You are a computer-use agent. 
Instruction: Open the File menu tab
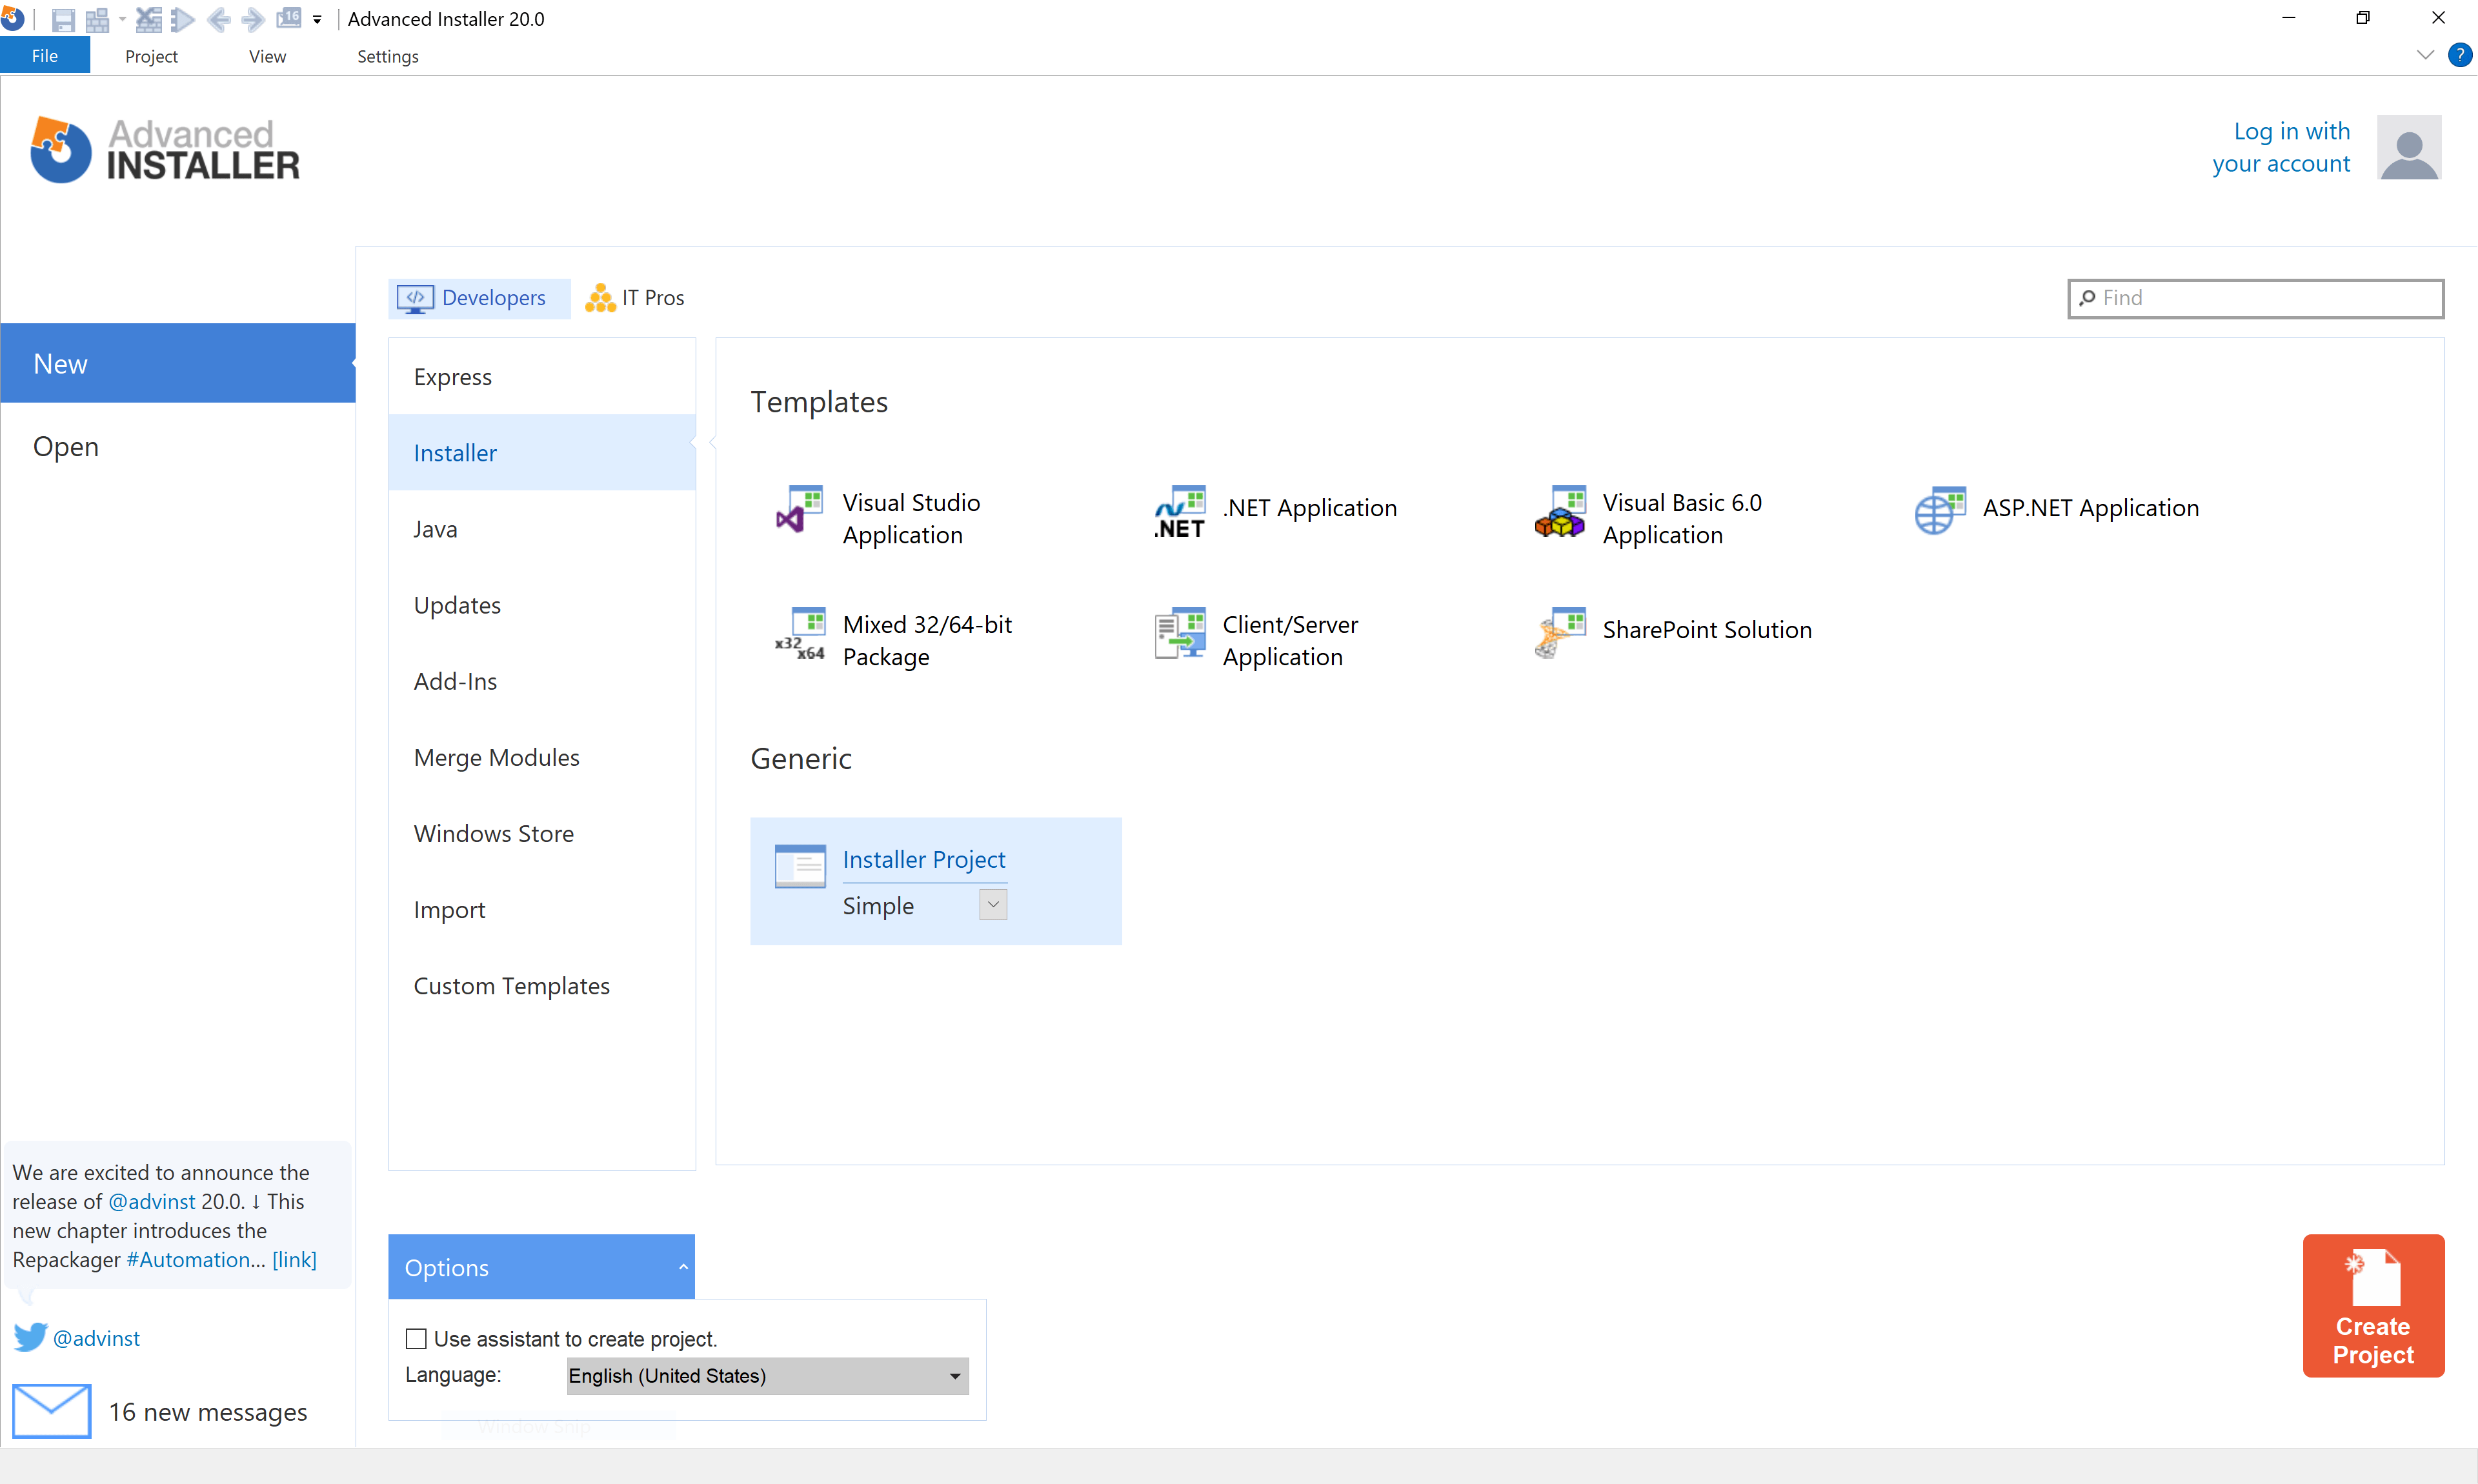click(x=45, y=56)
